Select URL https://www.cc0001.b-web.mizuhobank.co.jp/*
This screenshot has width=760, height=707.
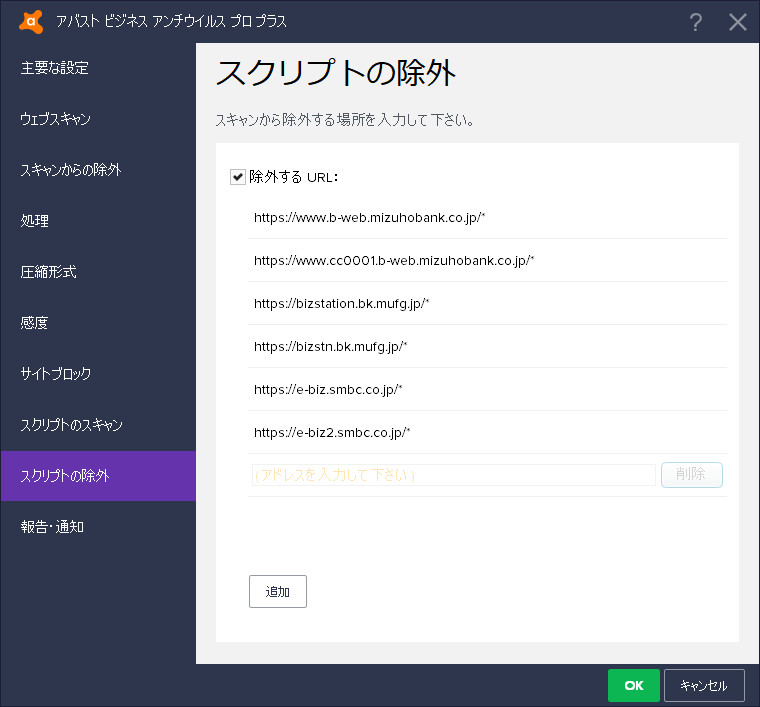487,261
